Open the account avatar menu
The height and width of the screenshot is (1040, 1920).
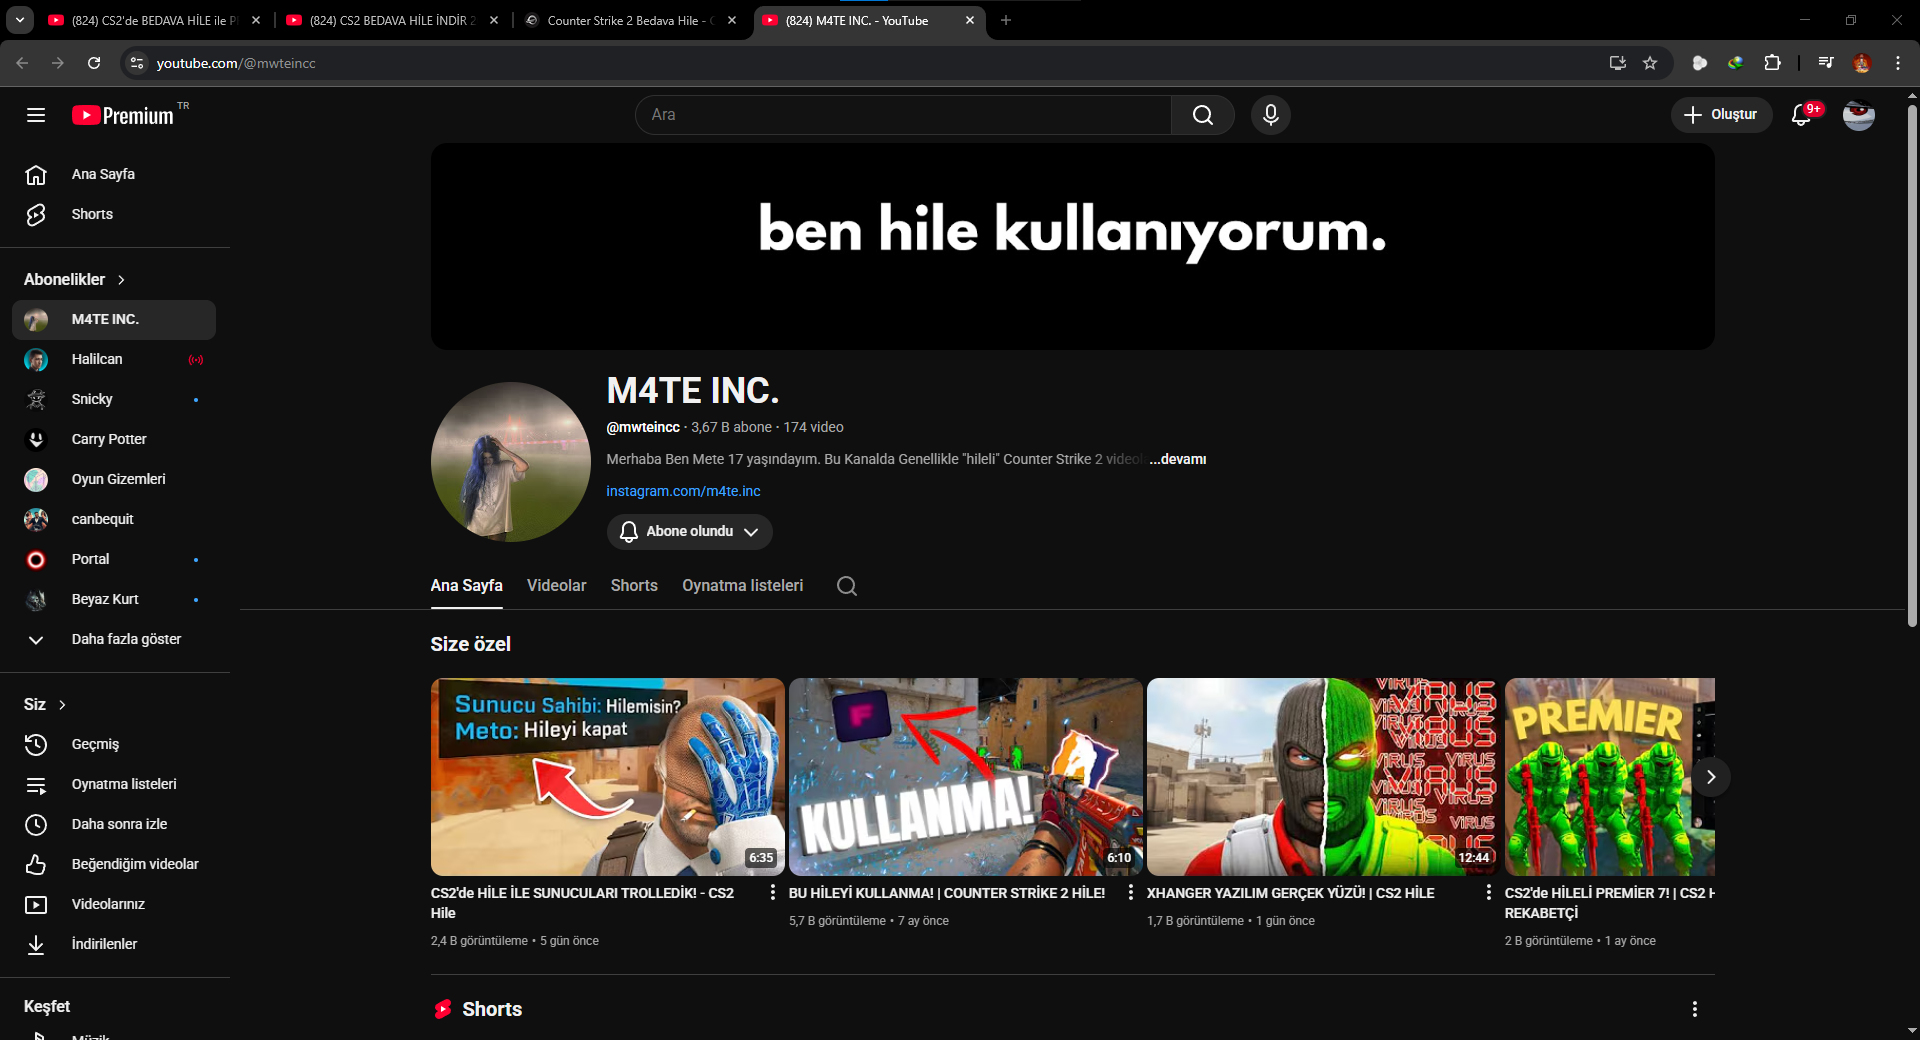click(1859, 115)
